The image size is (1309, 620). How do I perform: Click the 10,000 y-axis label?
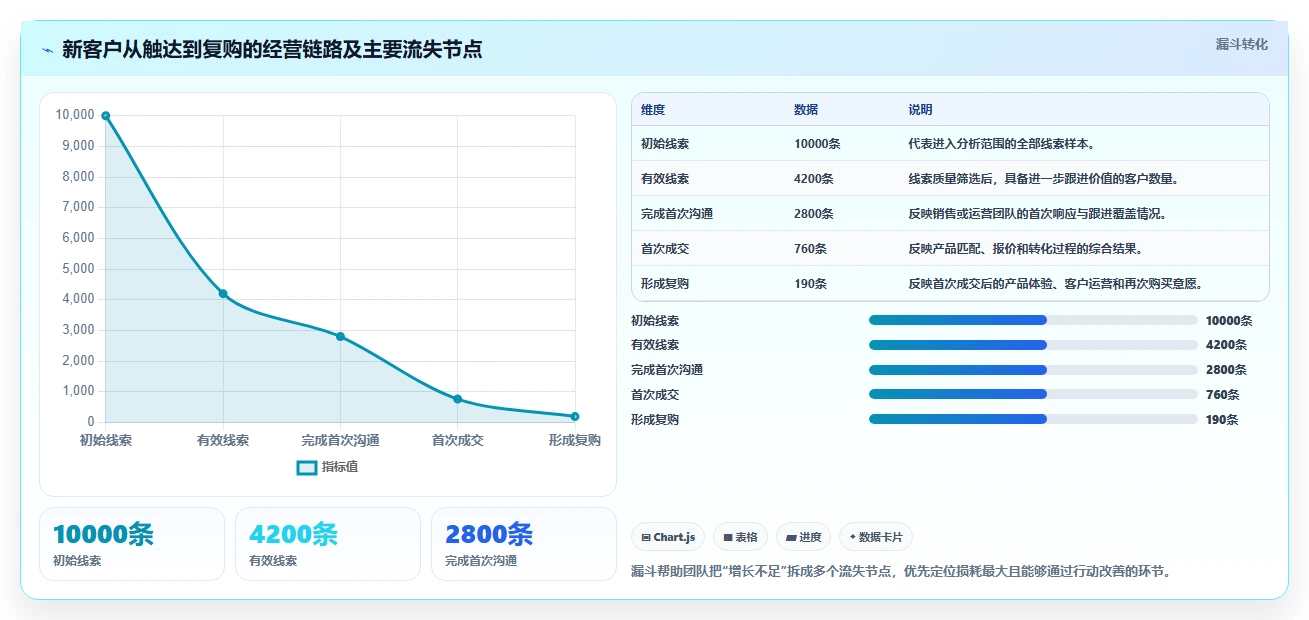[75, 115]
